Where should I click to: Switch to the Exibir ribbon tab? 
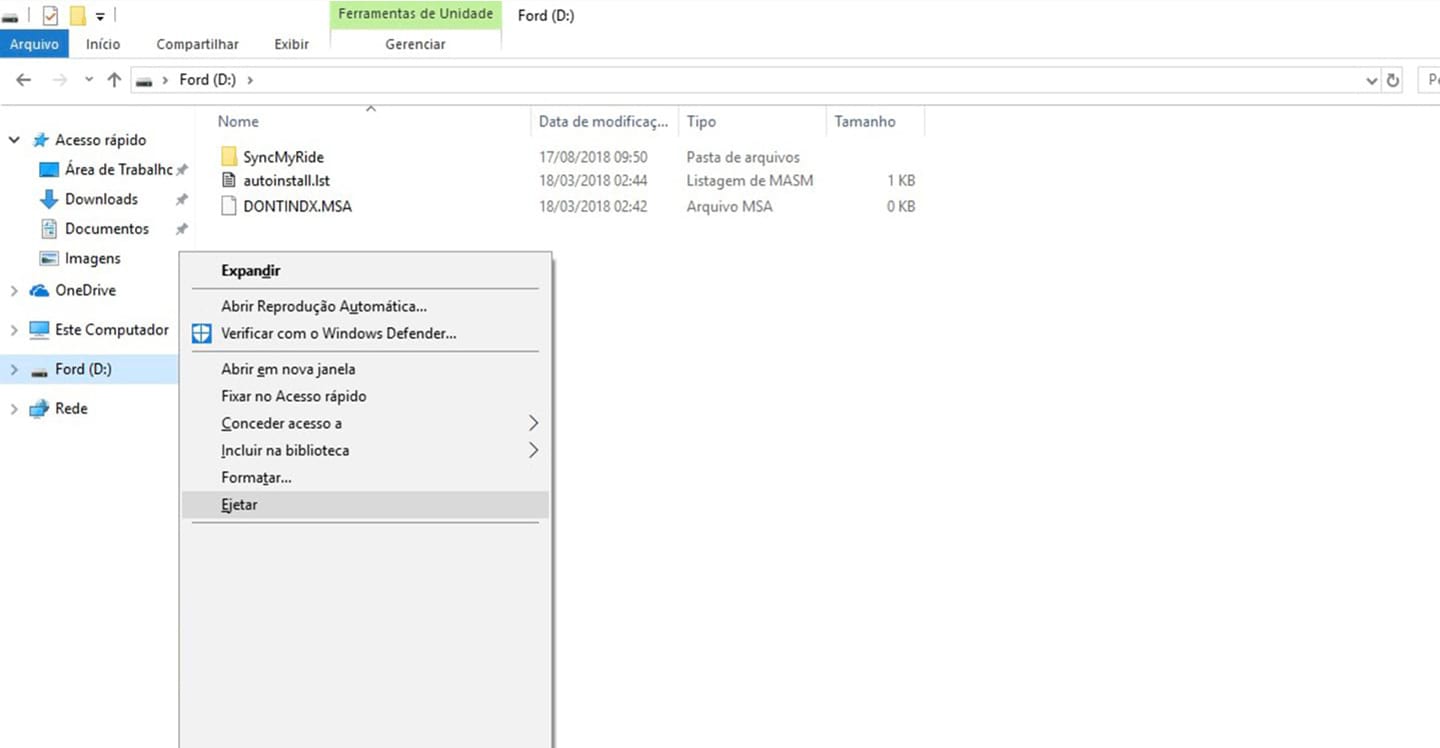tap(291, 44)
